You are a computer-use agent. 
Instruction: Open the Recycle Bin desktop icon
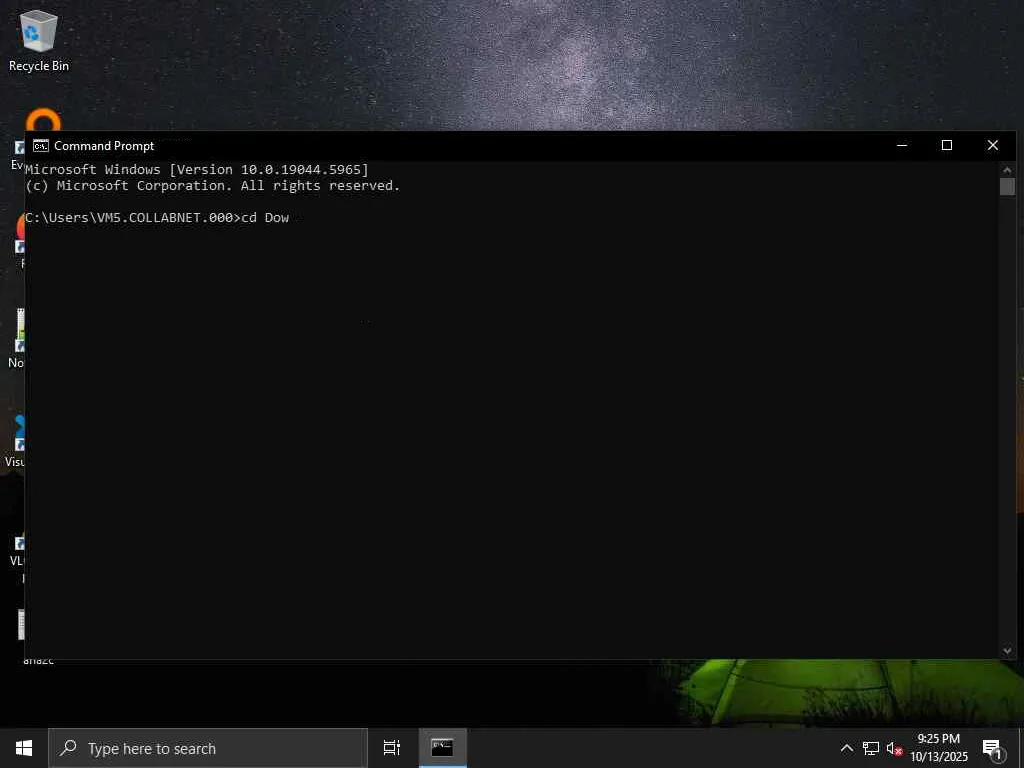tap(39, 40)
